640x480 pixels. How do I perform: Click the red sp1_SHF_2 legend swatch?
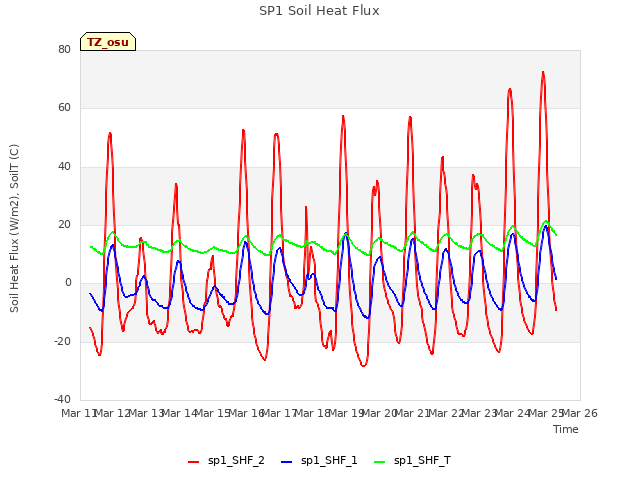point(193,462)
